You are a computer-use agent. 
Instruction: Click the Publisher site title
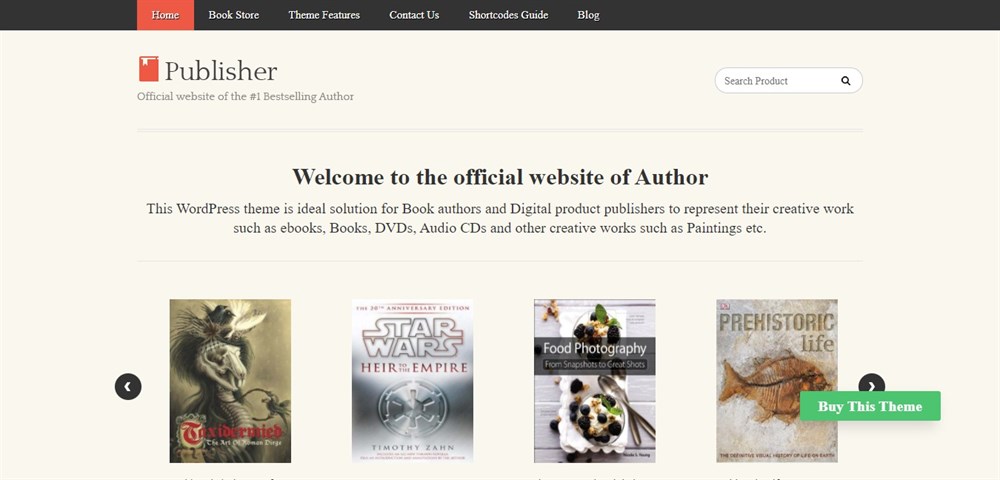click(x=221, y=70)
